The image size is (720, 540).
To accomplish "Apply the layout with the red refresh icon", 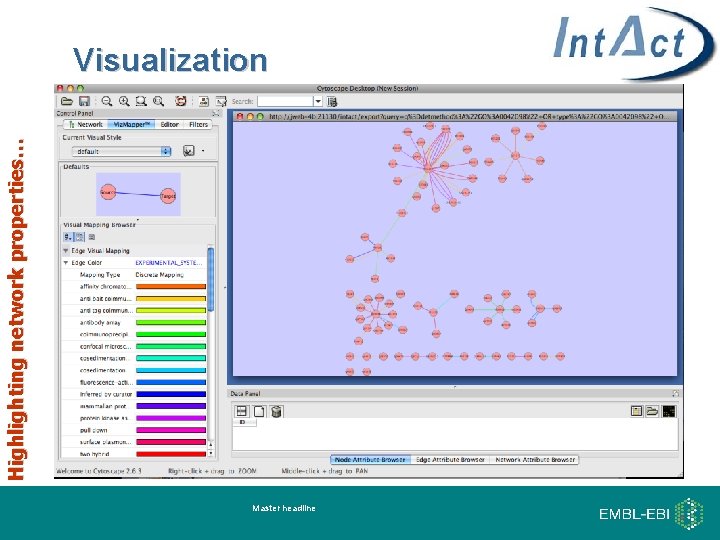I will (x=181, y=101).
